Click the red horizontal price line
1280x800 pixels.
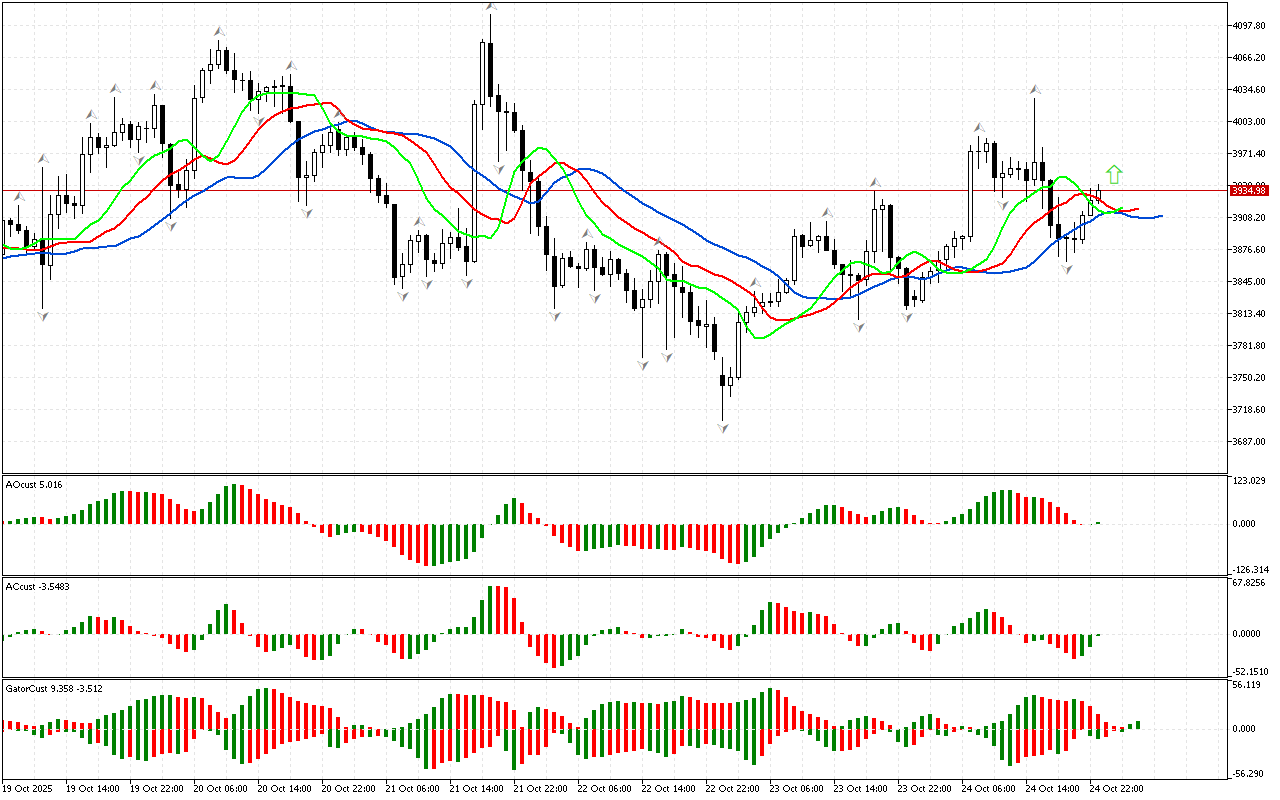point(600,190)
